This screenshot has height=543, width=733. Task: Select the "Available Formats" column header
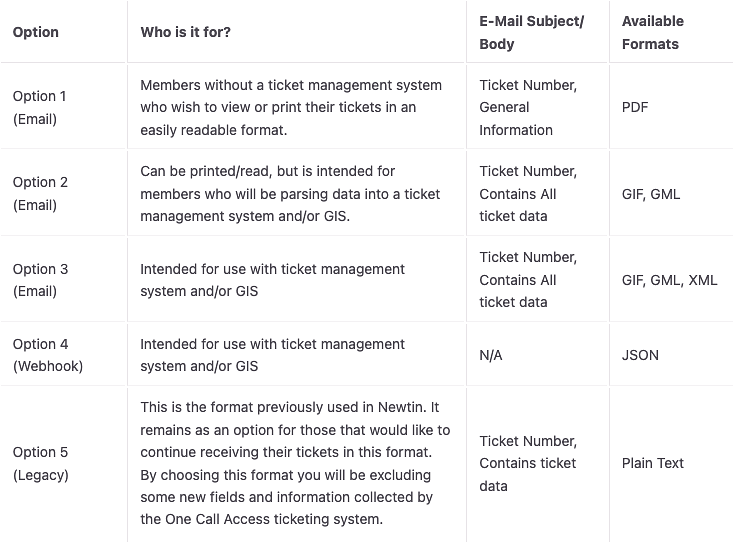pos(652,32)
